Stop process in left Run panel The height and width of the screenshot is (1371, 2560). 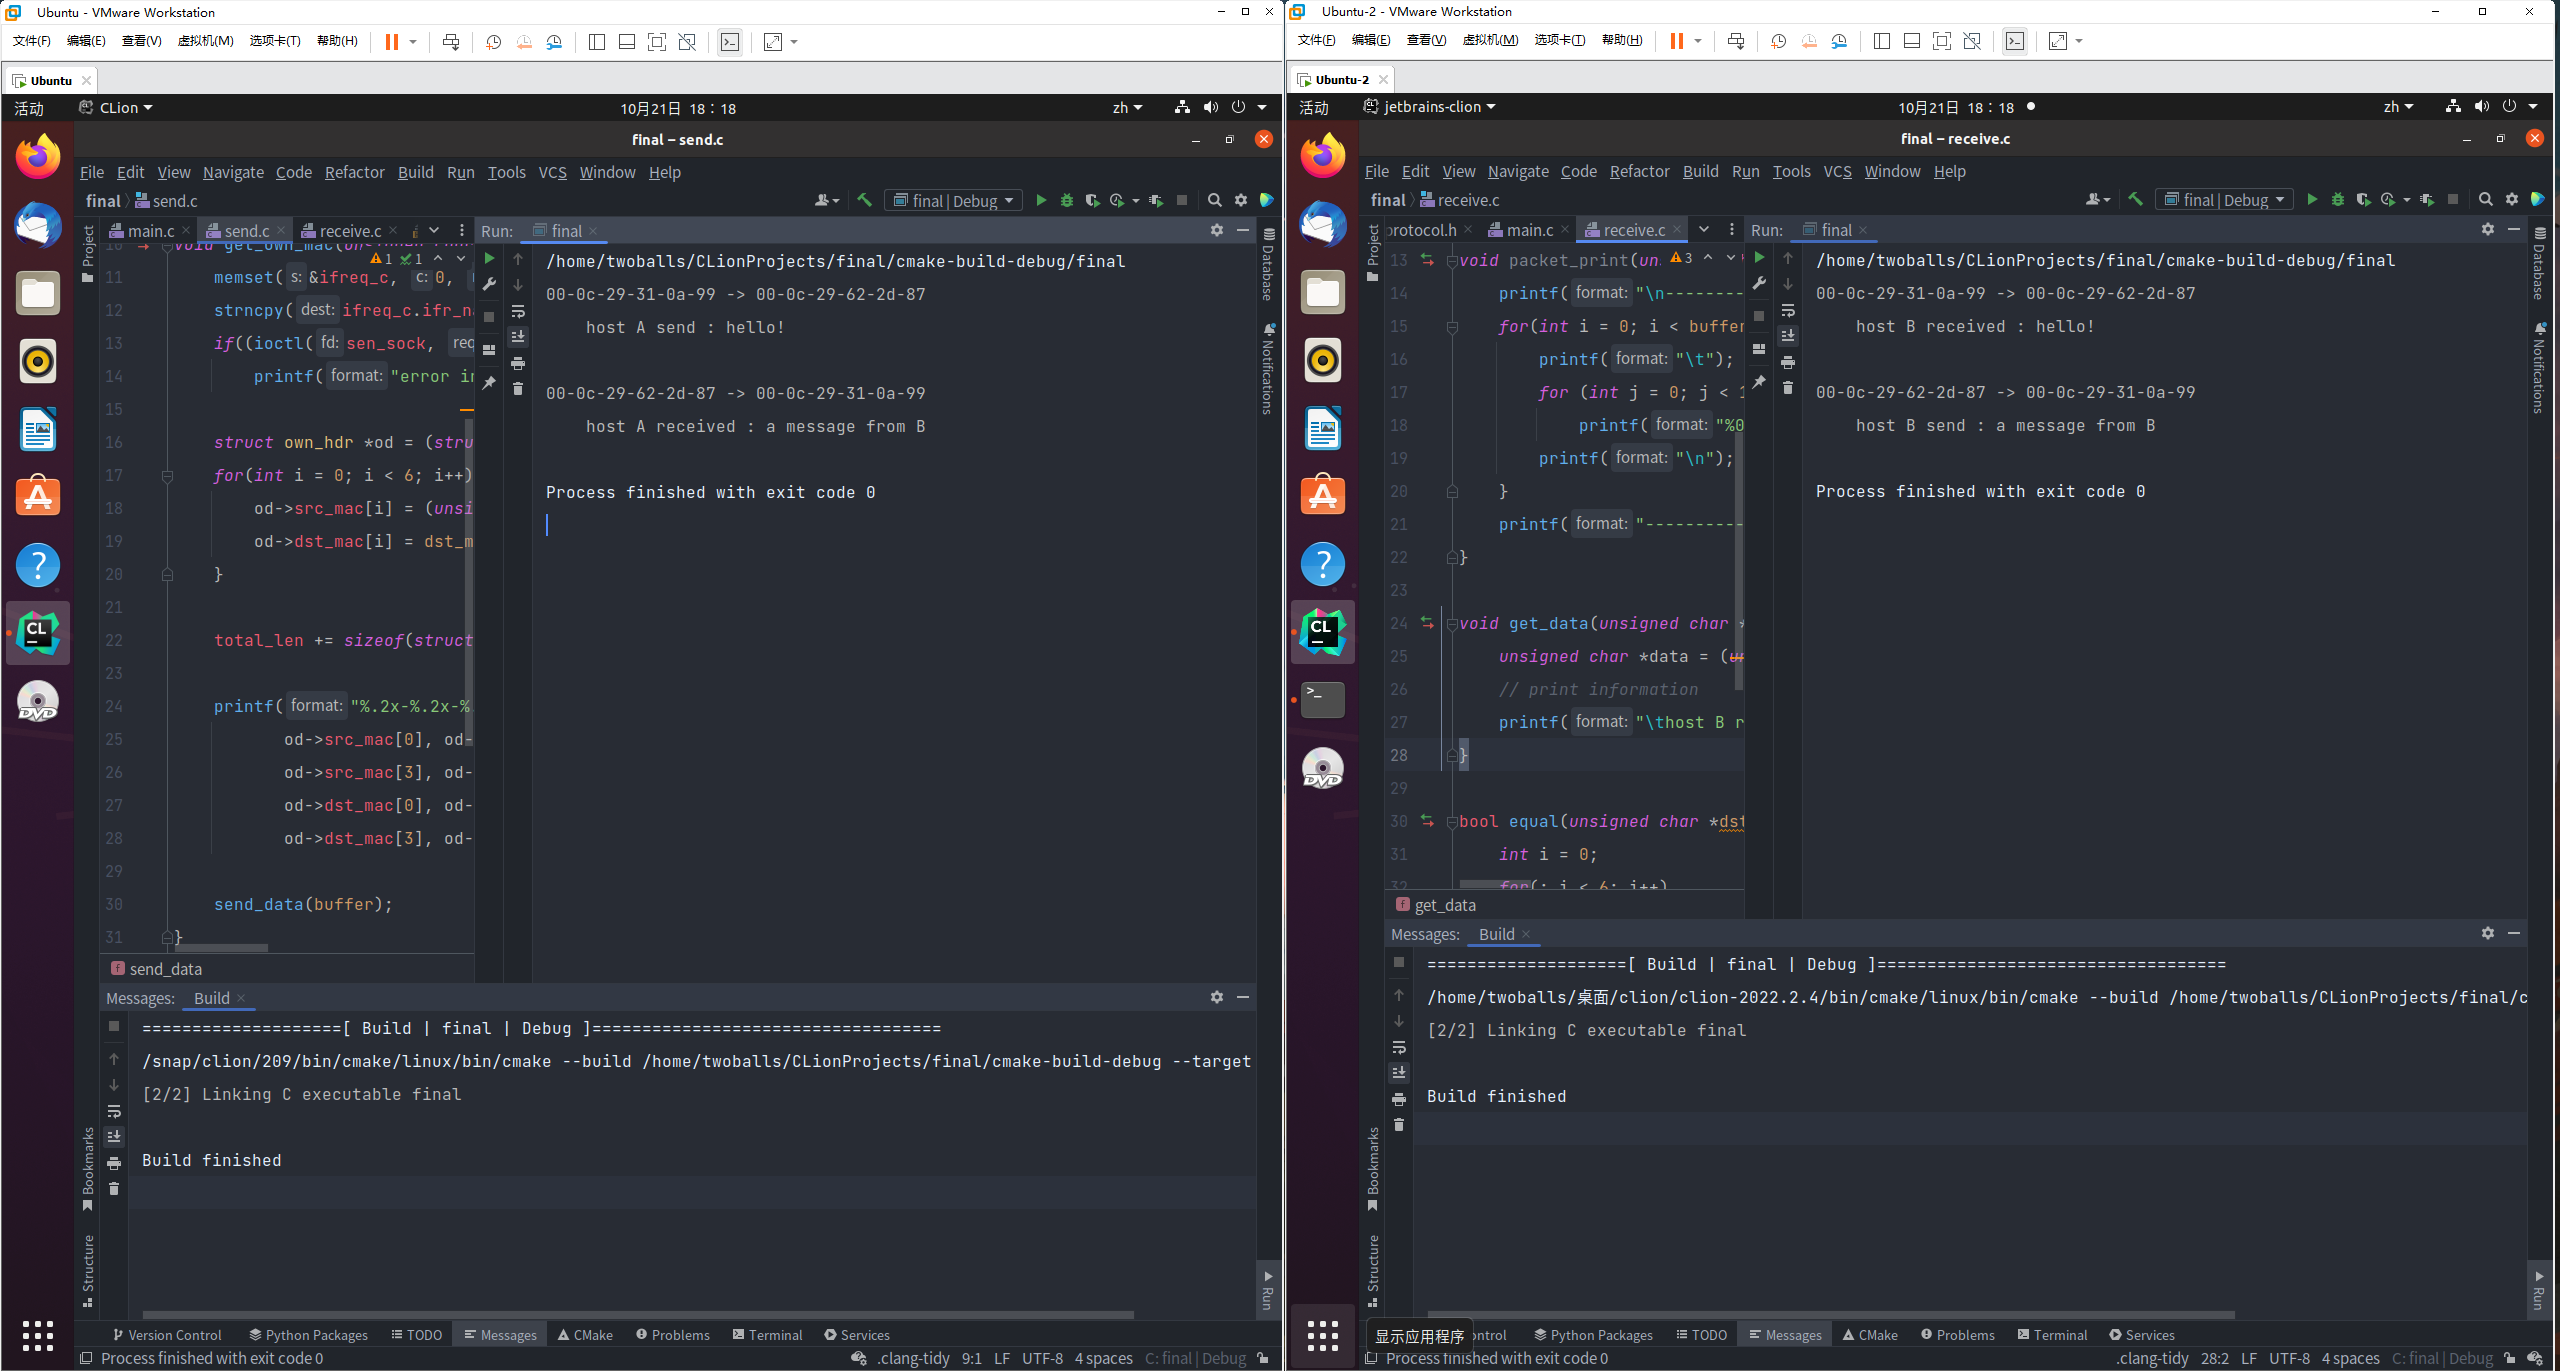click(x=489, y=317)
